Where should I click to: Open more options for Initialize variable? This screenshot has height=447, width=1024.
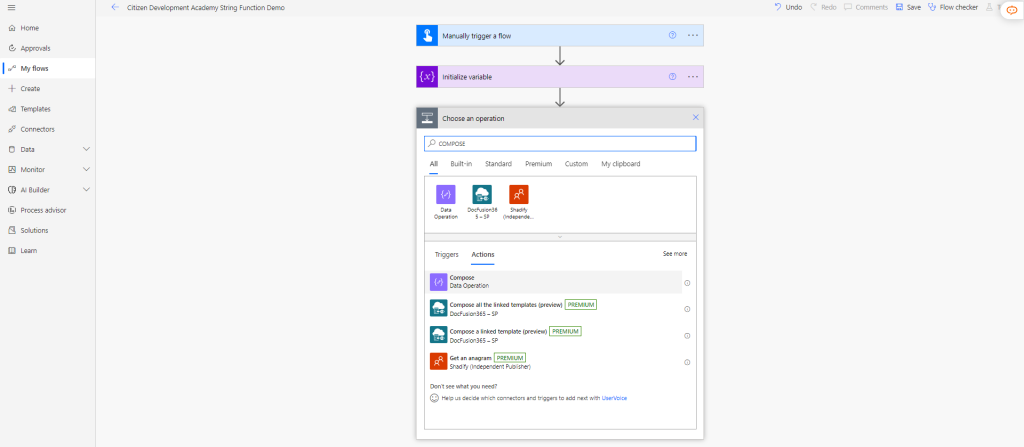(693, 76)
